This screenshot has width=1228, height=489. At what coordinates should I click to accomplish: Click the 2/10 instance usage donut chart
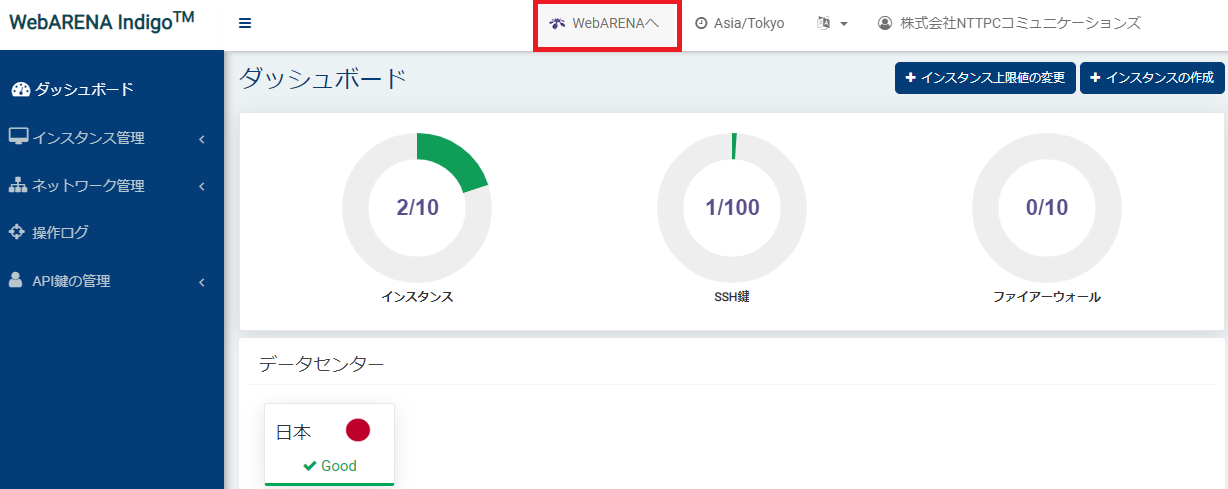coord(417,208)
